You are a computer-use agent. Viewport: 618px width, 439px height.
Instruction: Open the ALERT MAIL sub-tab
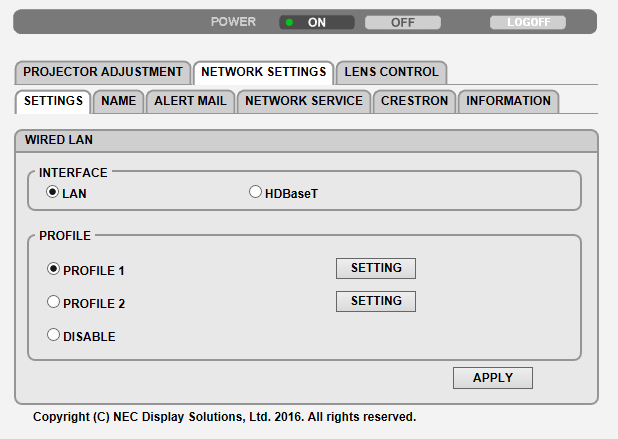coord(190,101)
